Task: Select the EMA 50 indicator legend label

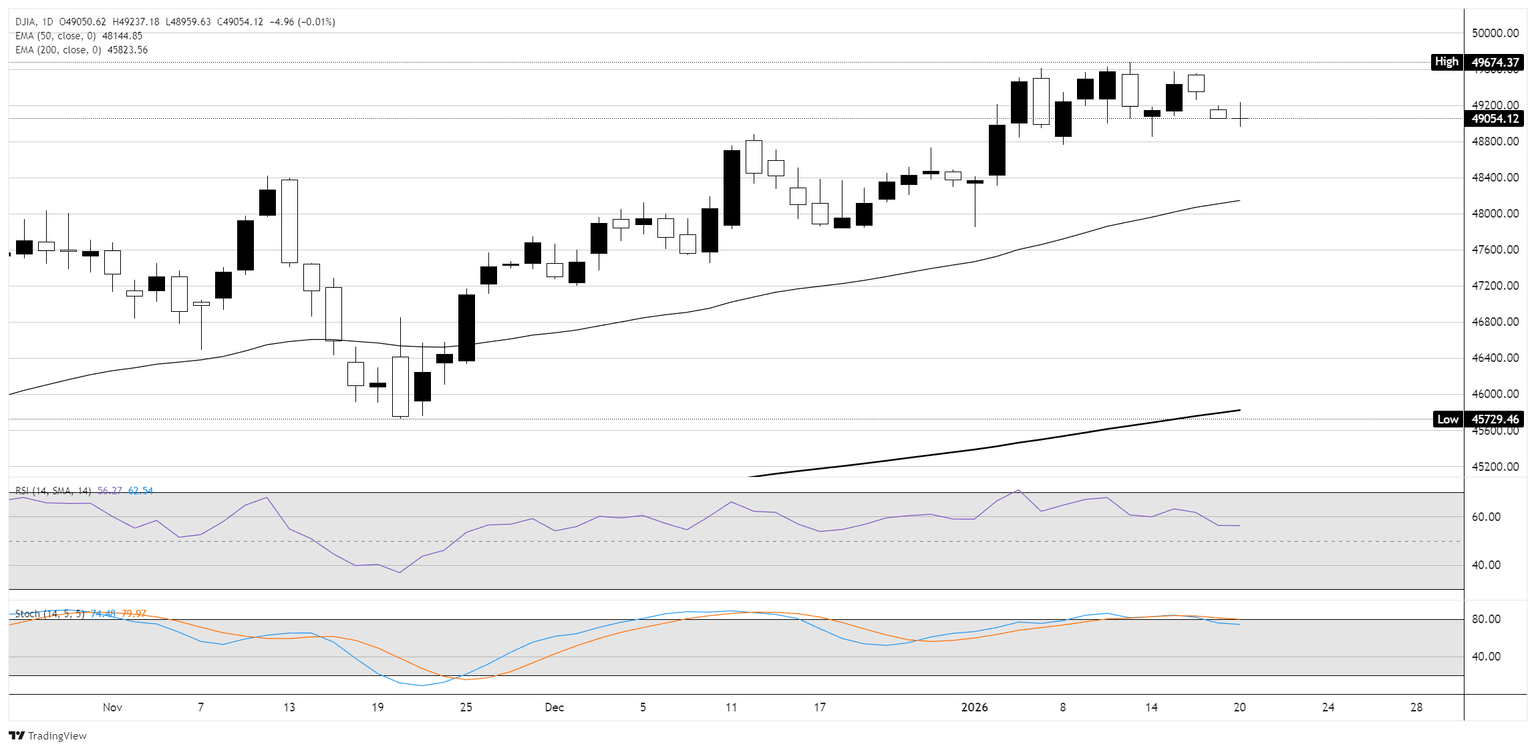Action: [50, 35]
